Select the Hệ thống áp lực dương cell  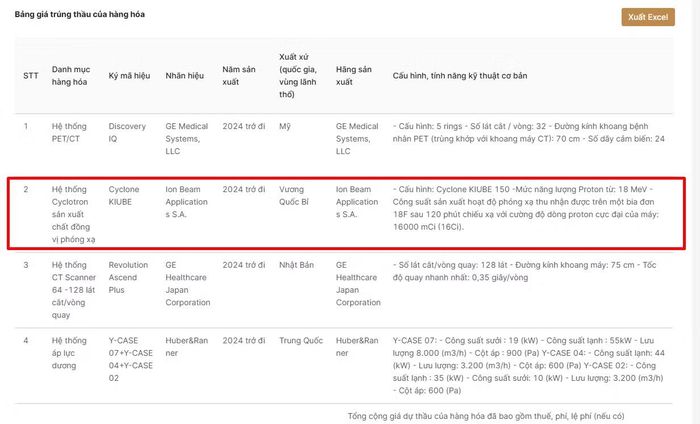pyautogui.click(x=69, y=353)
